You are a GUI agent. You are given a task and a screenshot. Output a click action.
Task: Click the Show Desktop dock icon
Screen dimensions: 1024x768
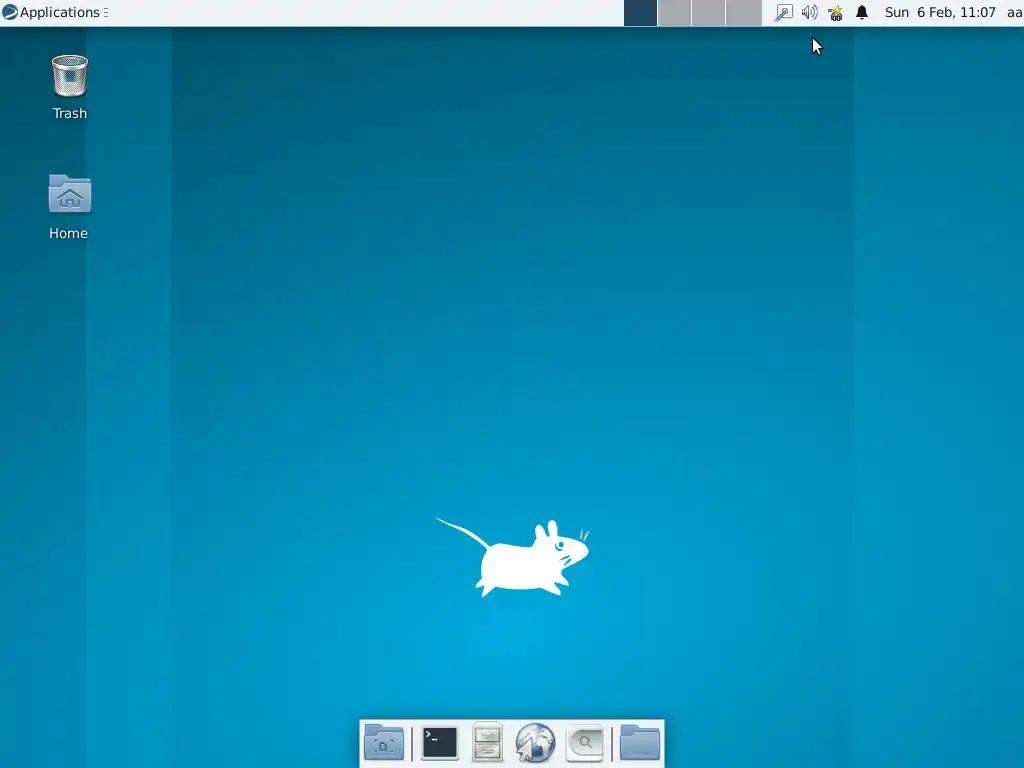click(384, 742)
